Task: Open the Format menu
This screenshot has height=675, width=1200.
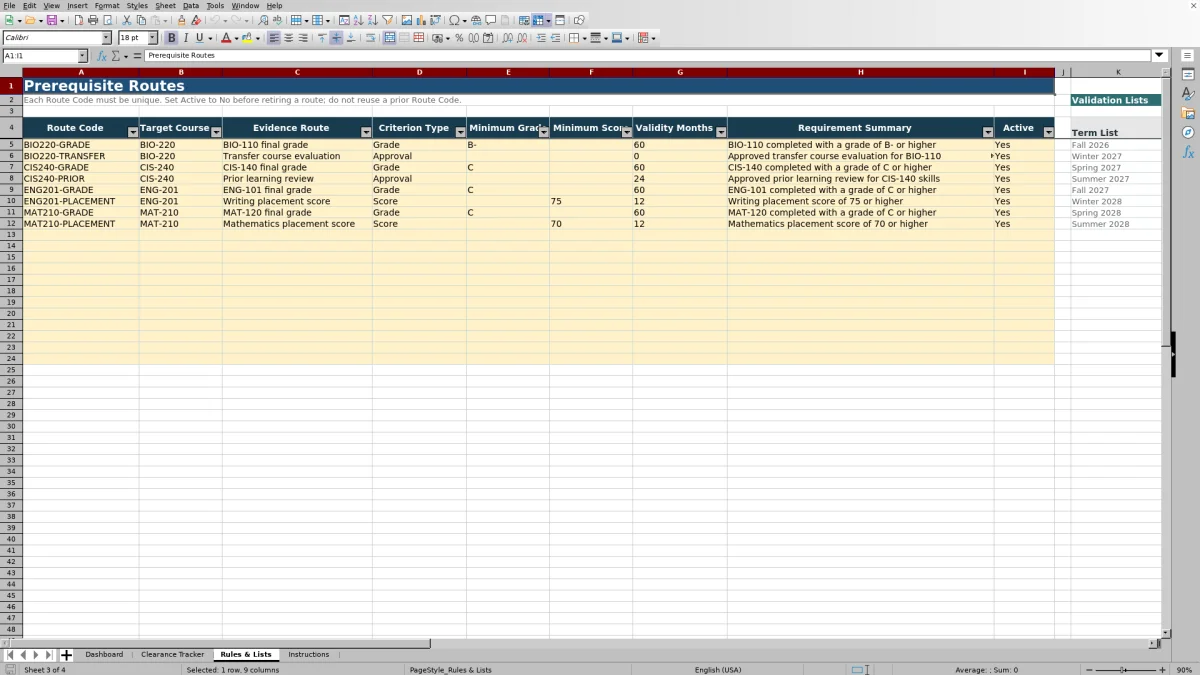Action: point(107,6)
